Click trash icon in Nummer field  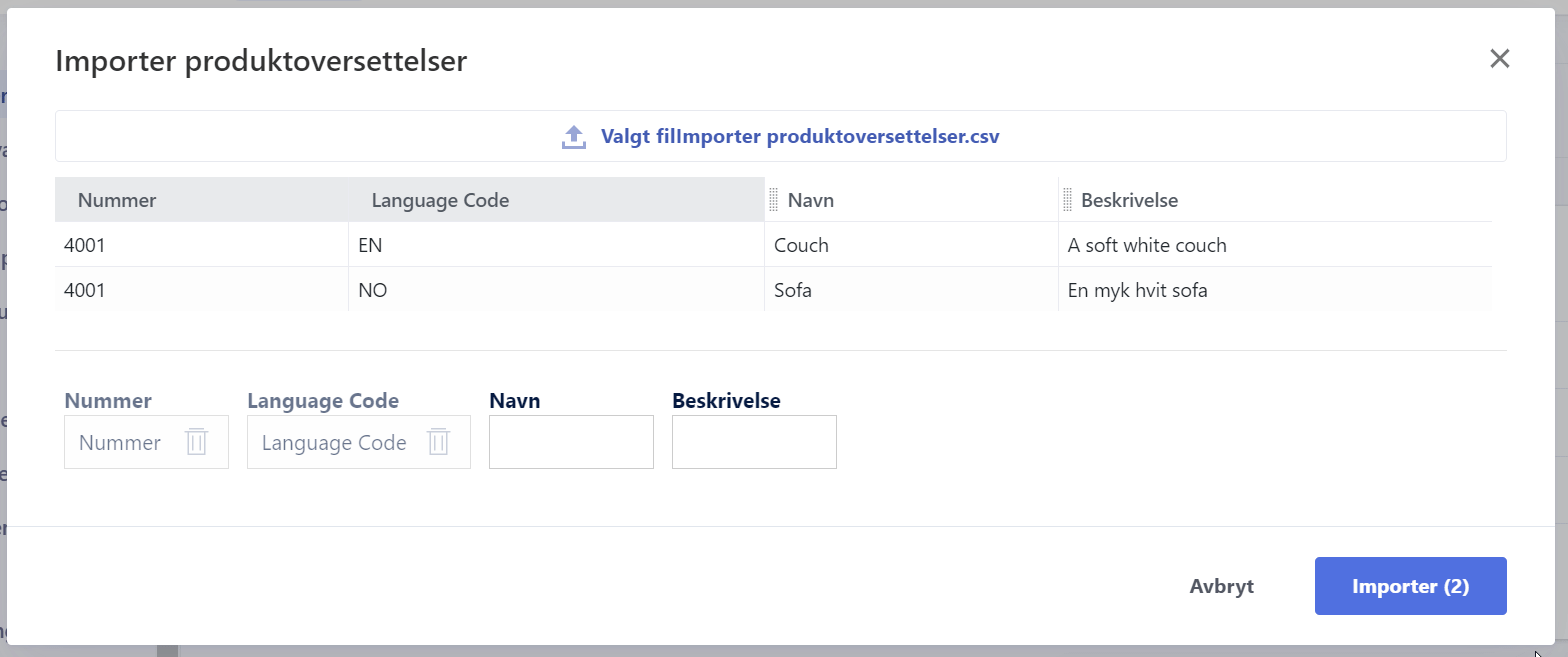(196, 442)
